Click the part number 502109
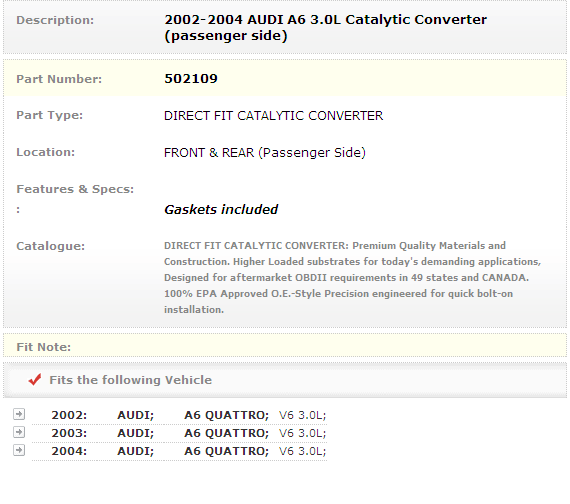 pos(191,79)
